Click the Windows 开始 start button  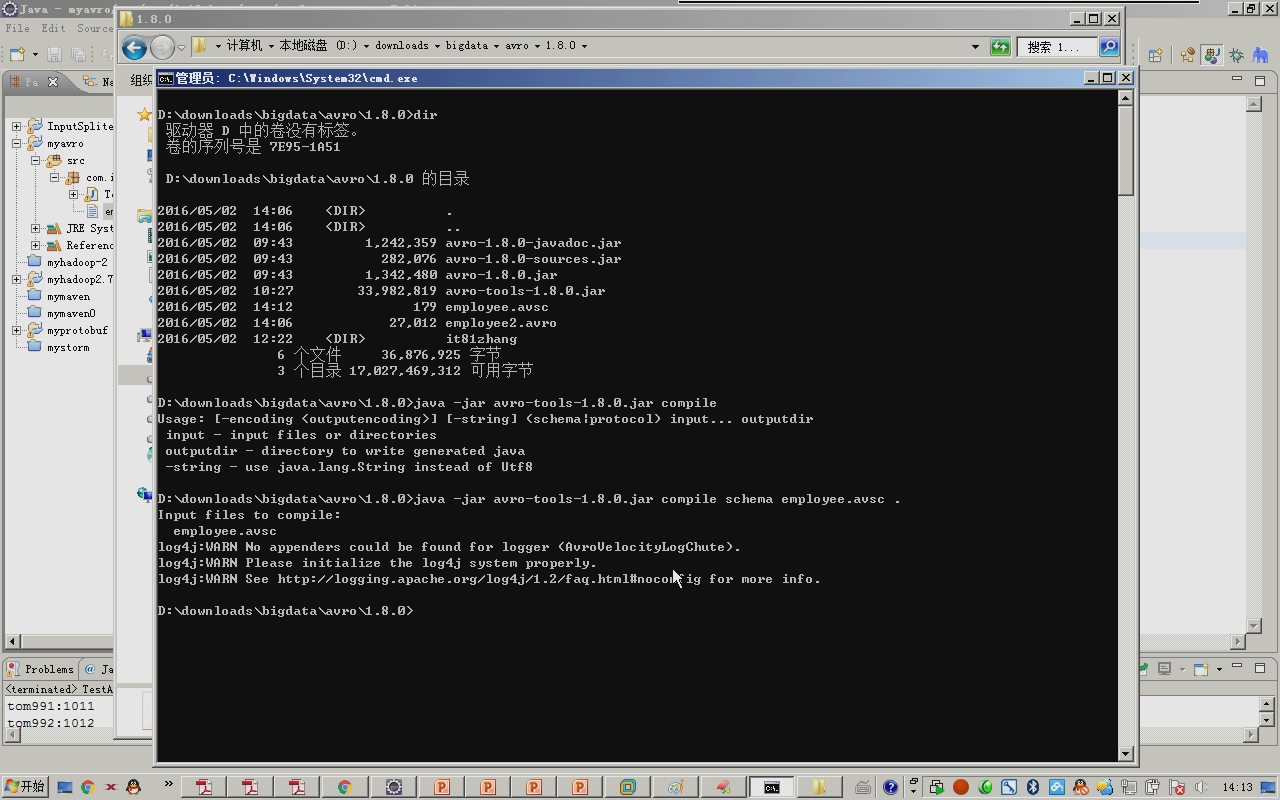[24, 787]
